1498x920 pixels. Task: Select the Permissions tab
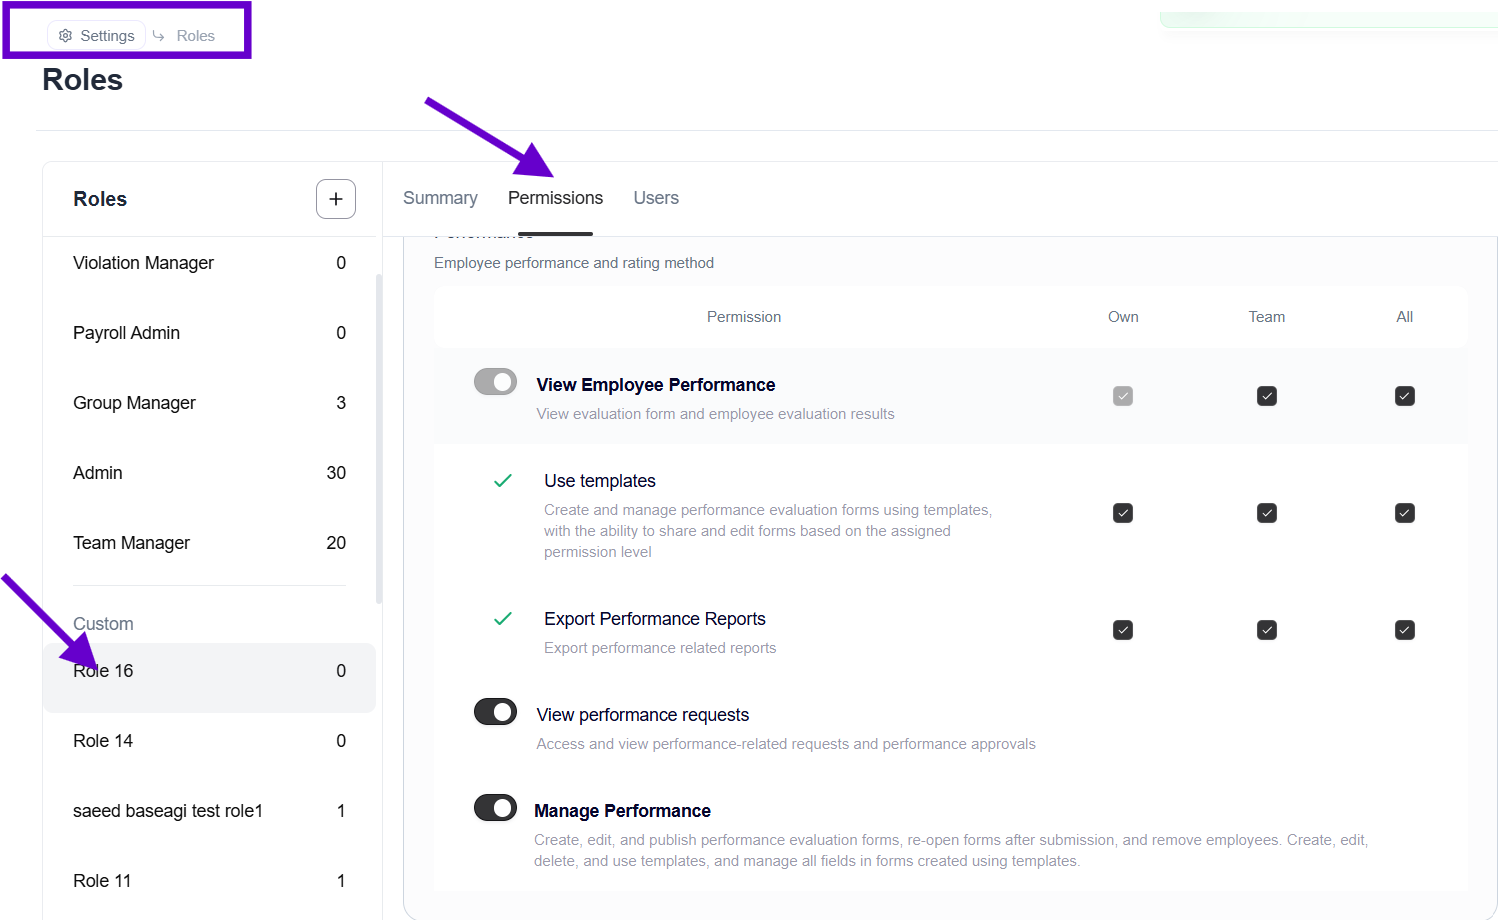(555, 198)
